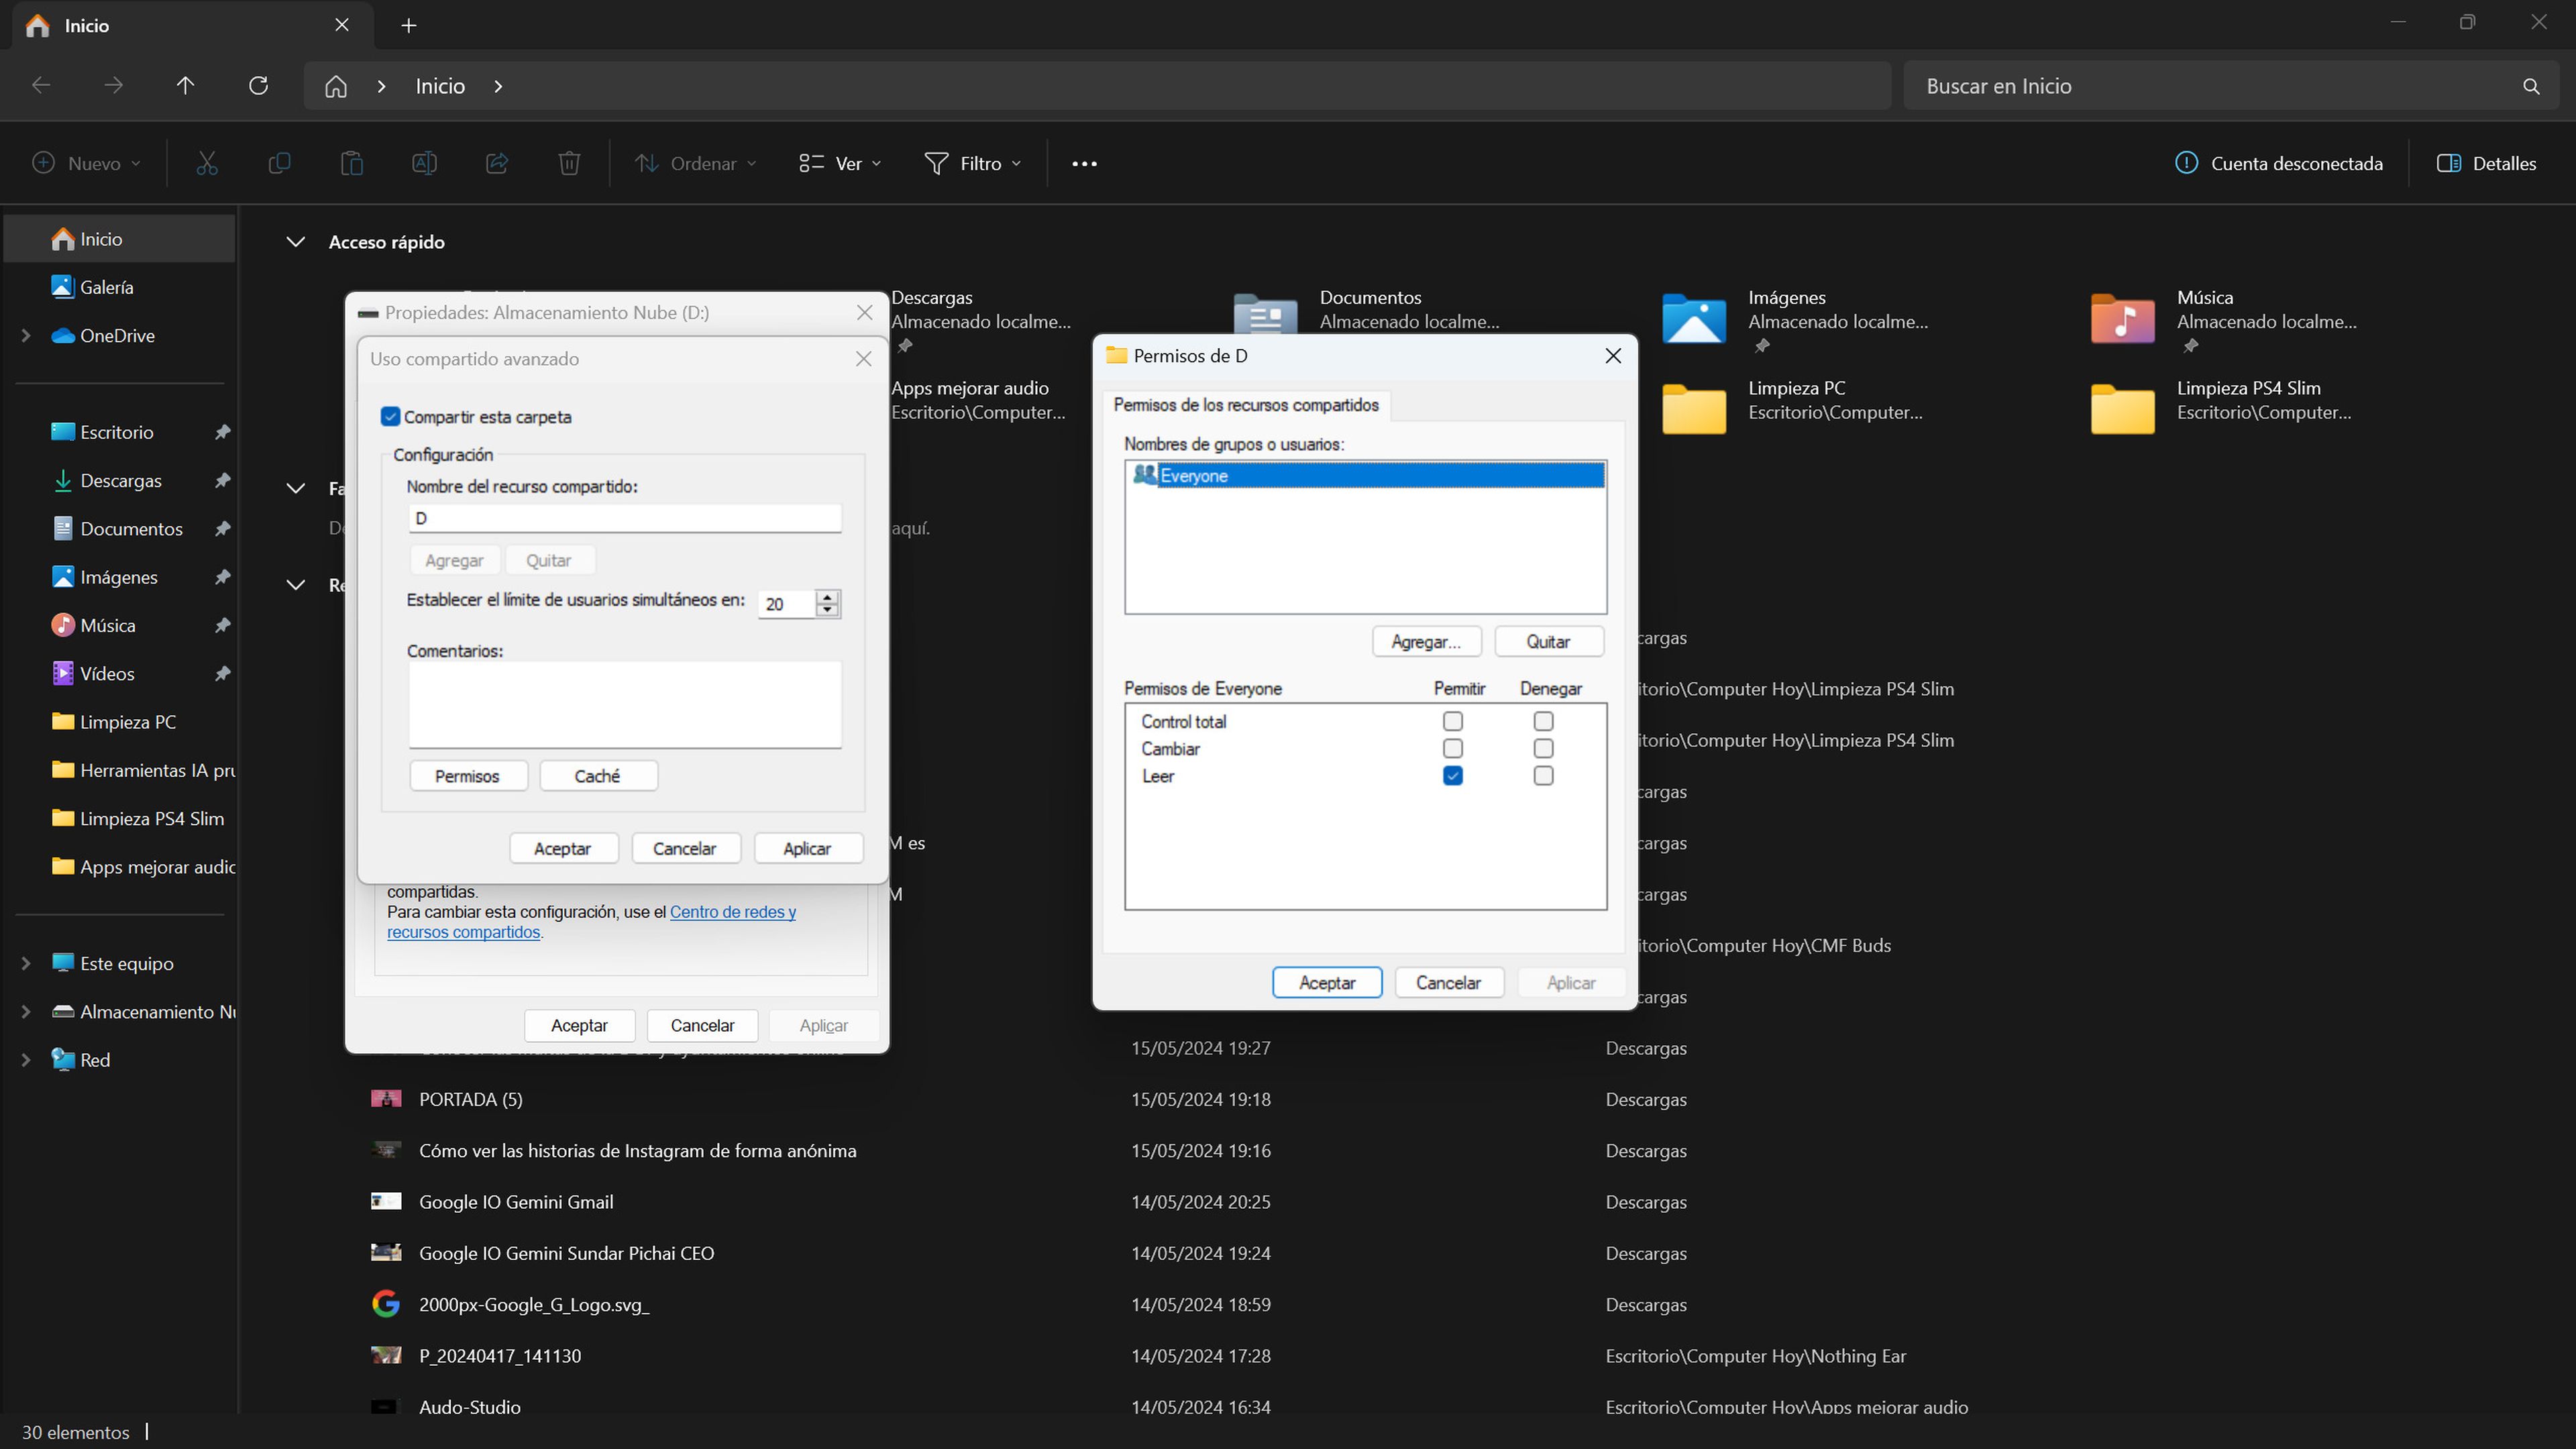
Task: Expand Almacenamiento Nube drive node
Action: point(26,1012)
